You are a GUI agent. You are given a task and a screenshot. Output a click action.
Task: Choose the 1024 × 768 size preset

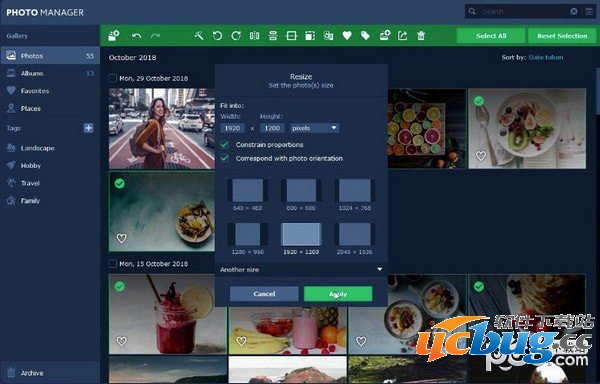[355, 195]
